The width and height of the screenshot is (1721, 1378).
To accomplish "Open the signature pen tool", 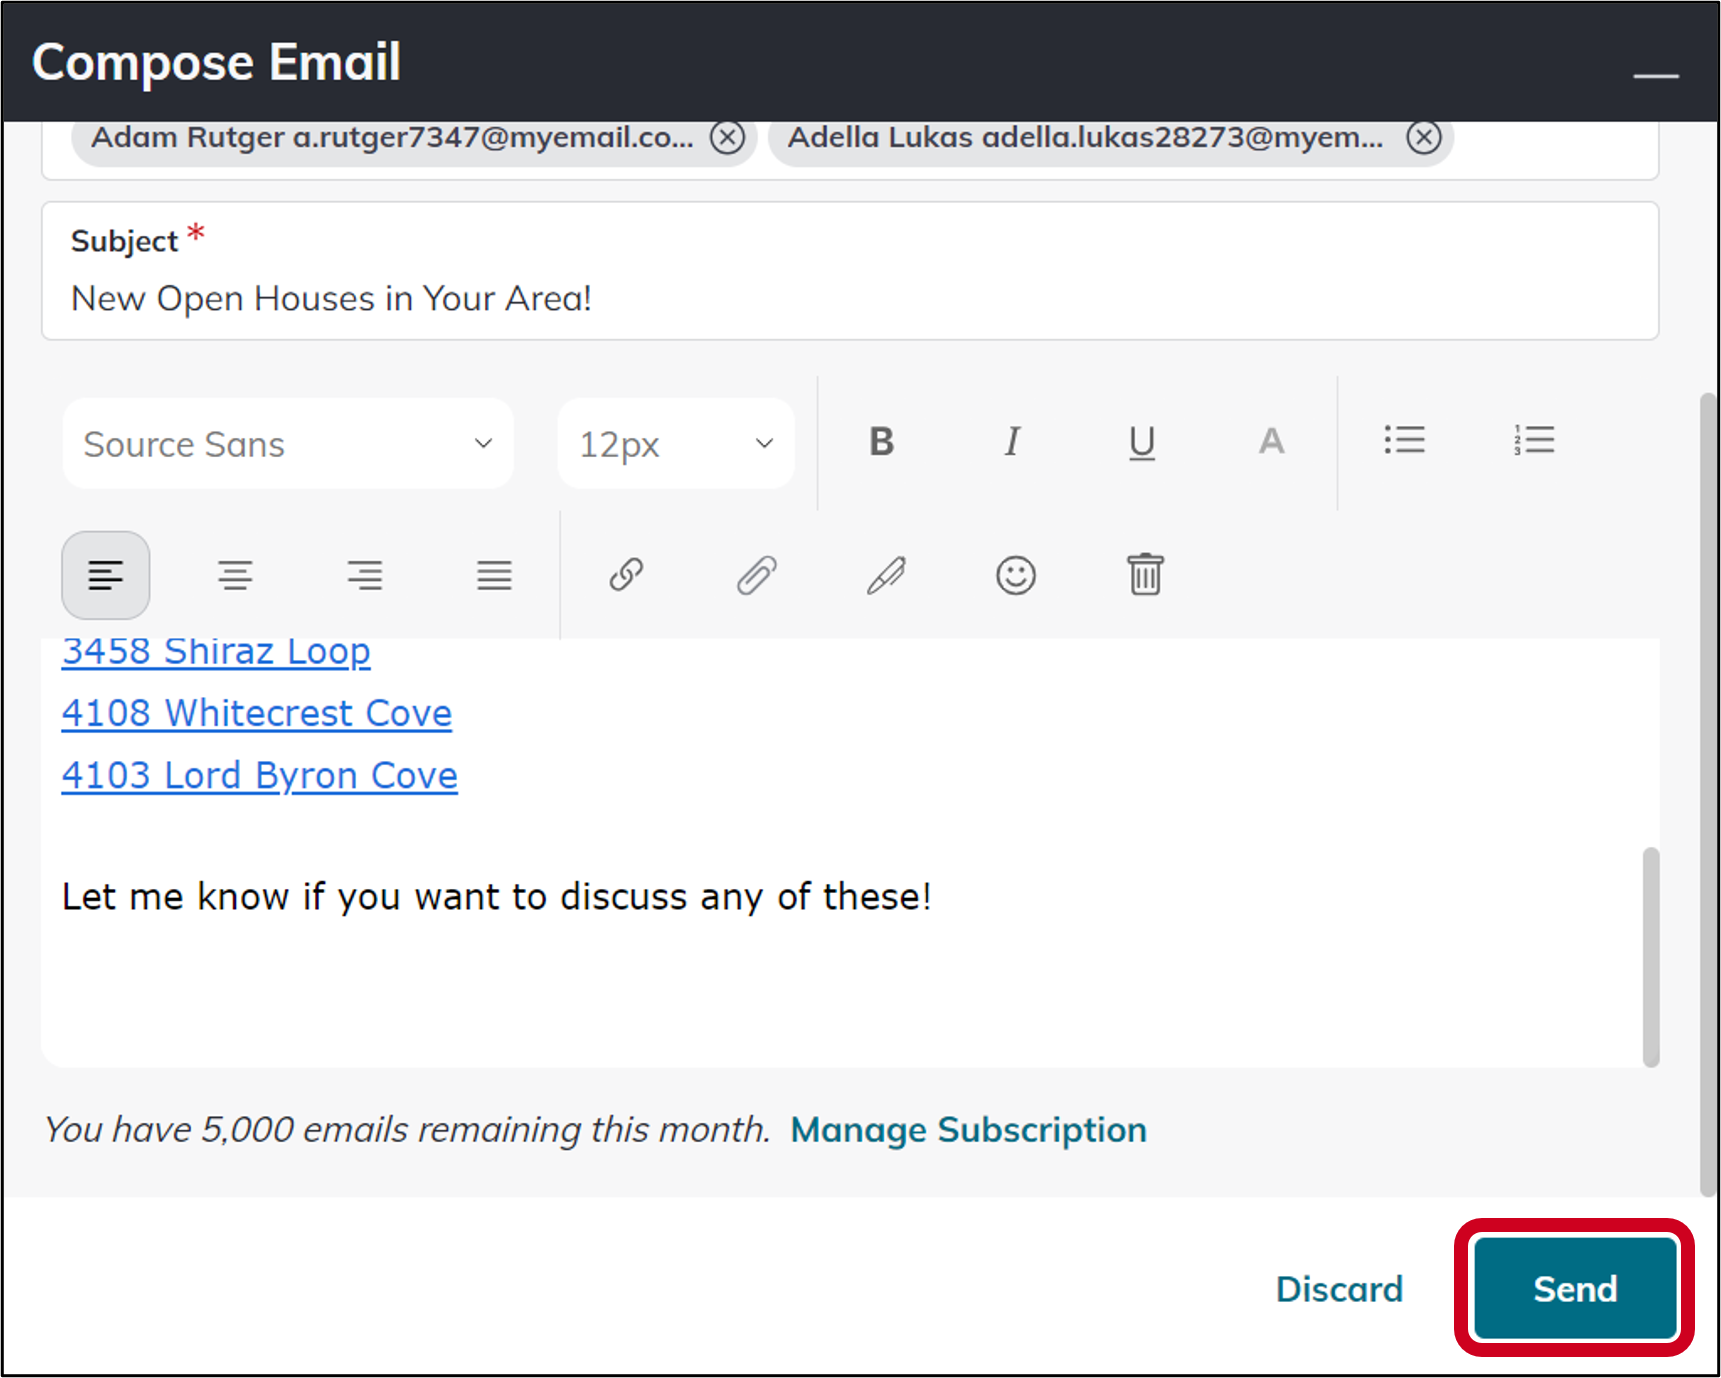I will (886, 575).
